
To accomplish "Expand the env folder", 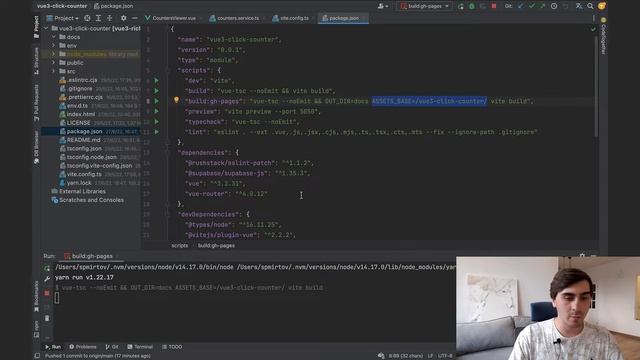I will 53,45.
